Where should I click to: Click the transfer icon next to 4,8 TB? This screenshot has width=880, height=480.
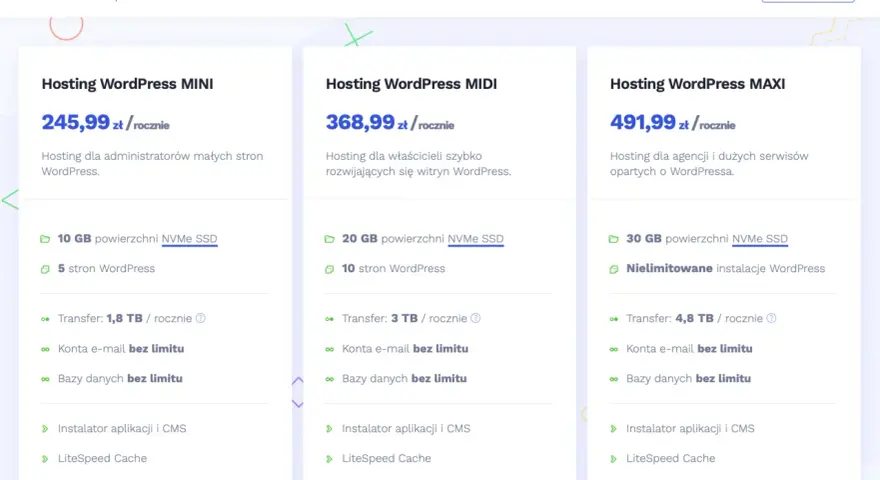click(x=613, y=319)
